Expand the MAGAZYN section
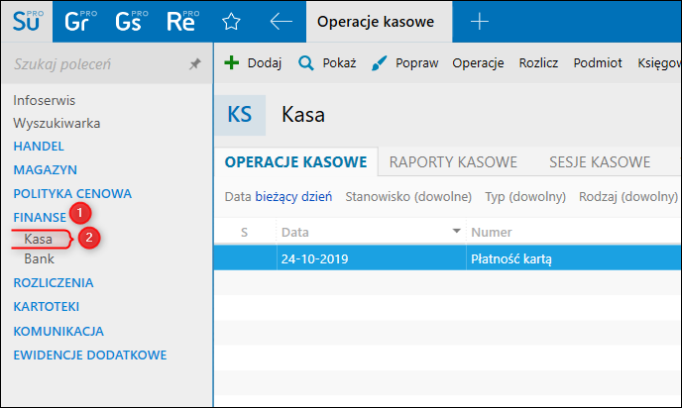 click(45, 170)
